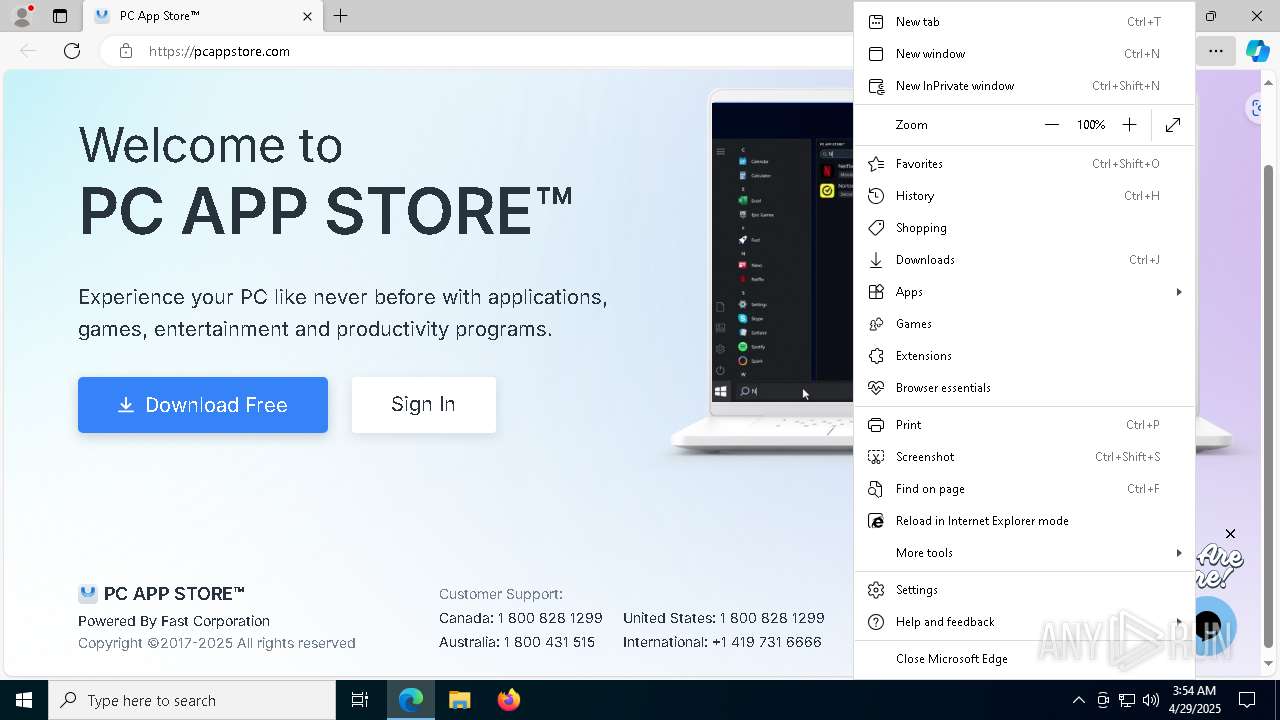
Task: Expand the Apps submenu
Action: point(1024,292)
